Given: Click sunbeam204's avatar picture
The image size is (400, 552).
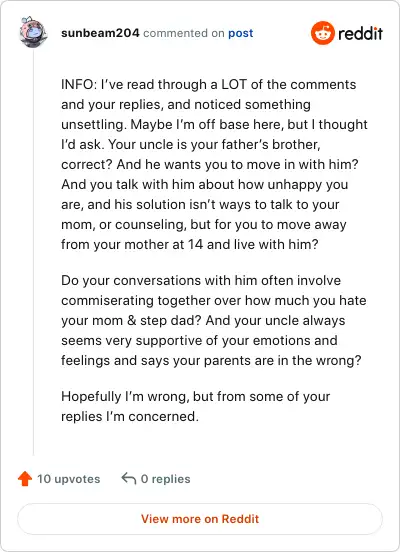Looking at the screenshot, I should (x=33, y=32).
